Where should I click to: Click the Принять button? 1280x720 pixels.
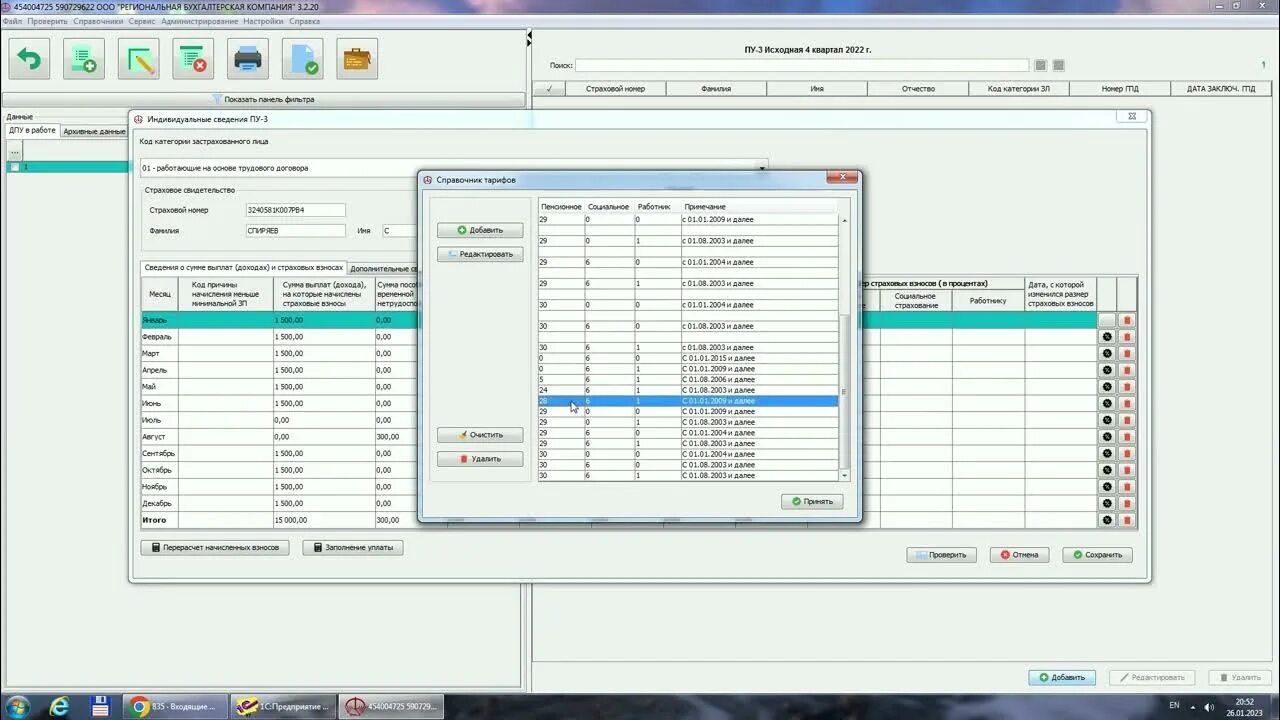pyautogui.click(x=812, y=501)
